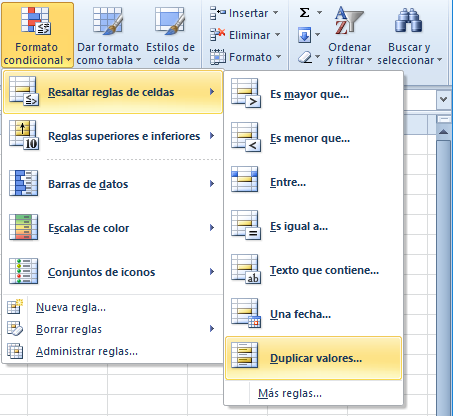Open the Insertar dropdown arrow
The height and width of the screenshot is (416, 453).
276,13
